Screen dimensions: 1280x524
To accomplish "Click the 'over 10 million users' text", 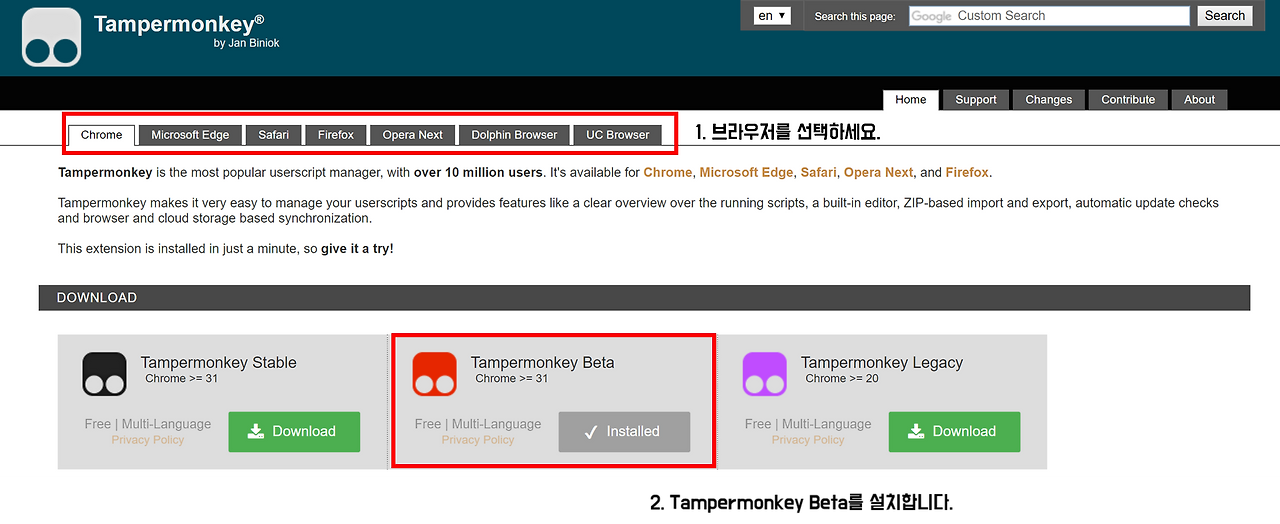I will 479,172.
